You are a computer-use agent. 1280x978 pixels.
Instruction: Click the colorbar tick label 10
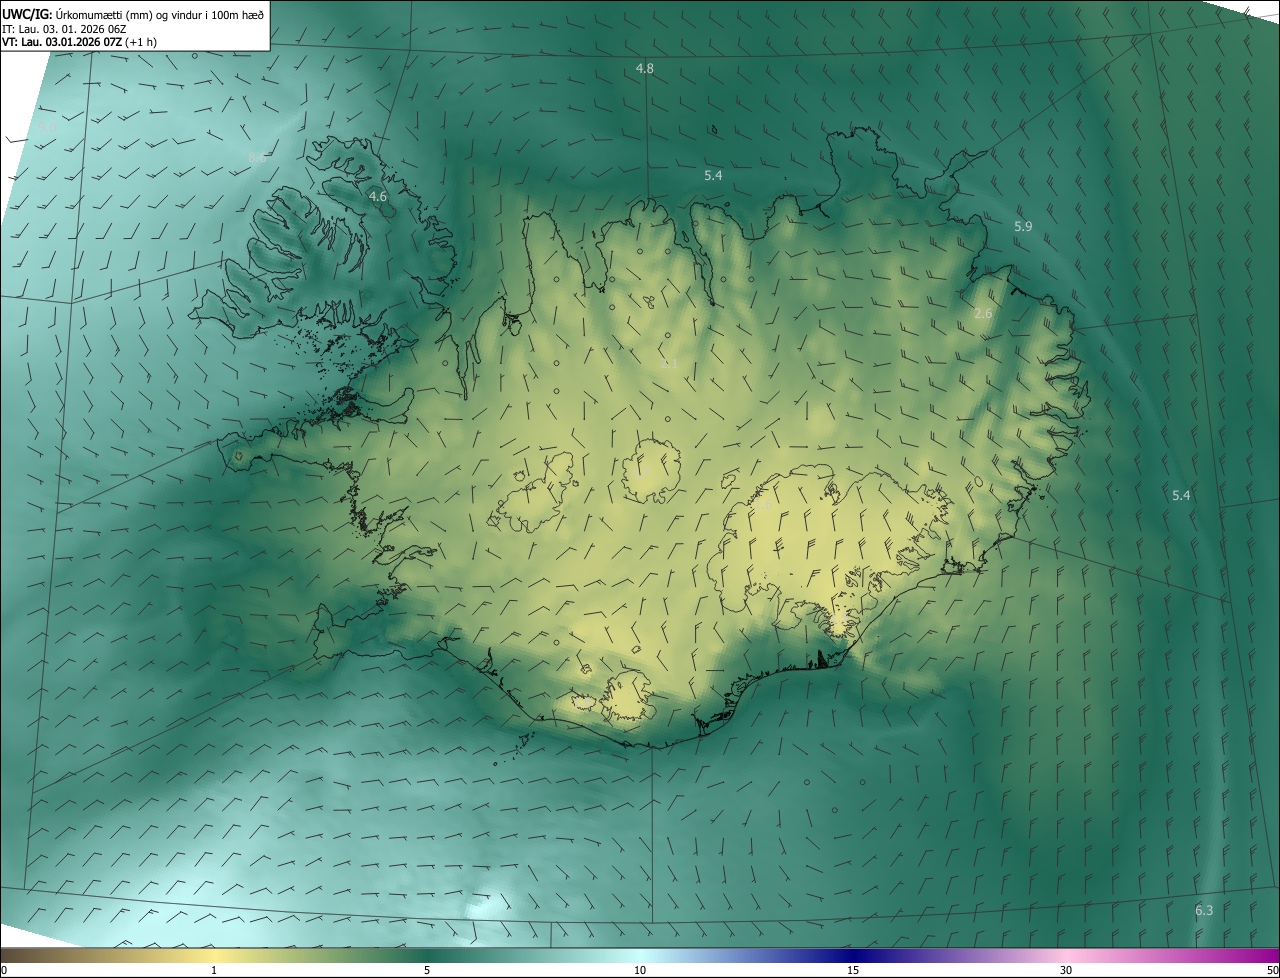click(x=640, y=970)
